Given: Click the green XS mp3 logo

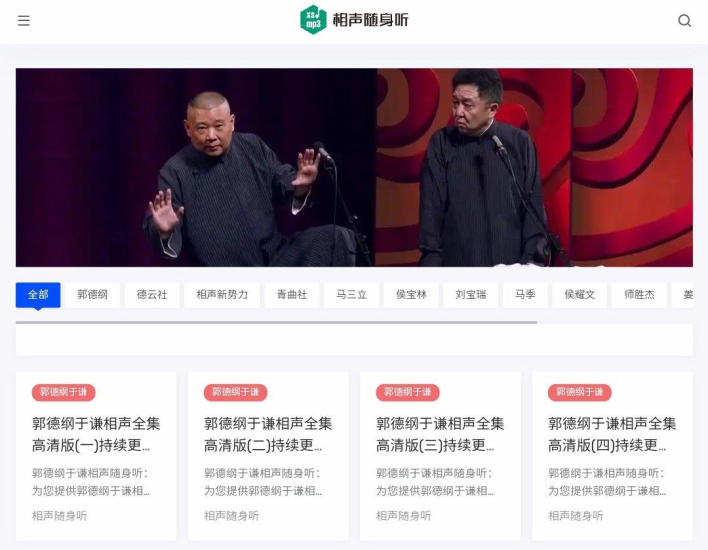Looking at the screenshot, I should click(313, 20).
